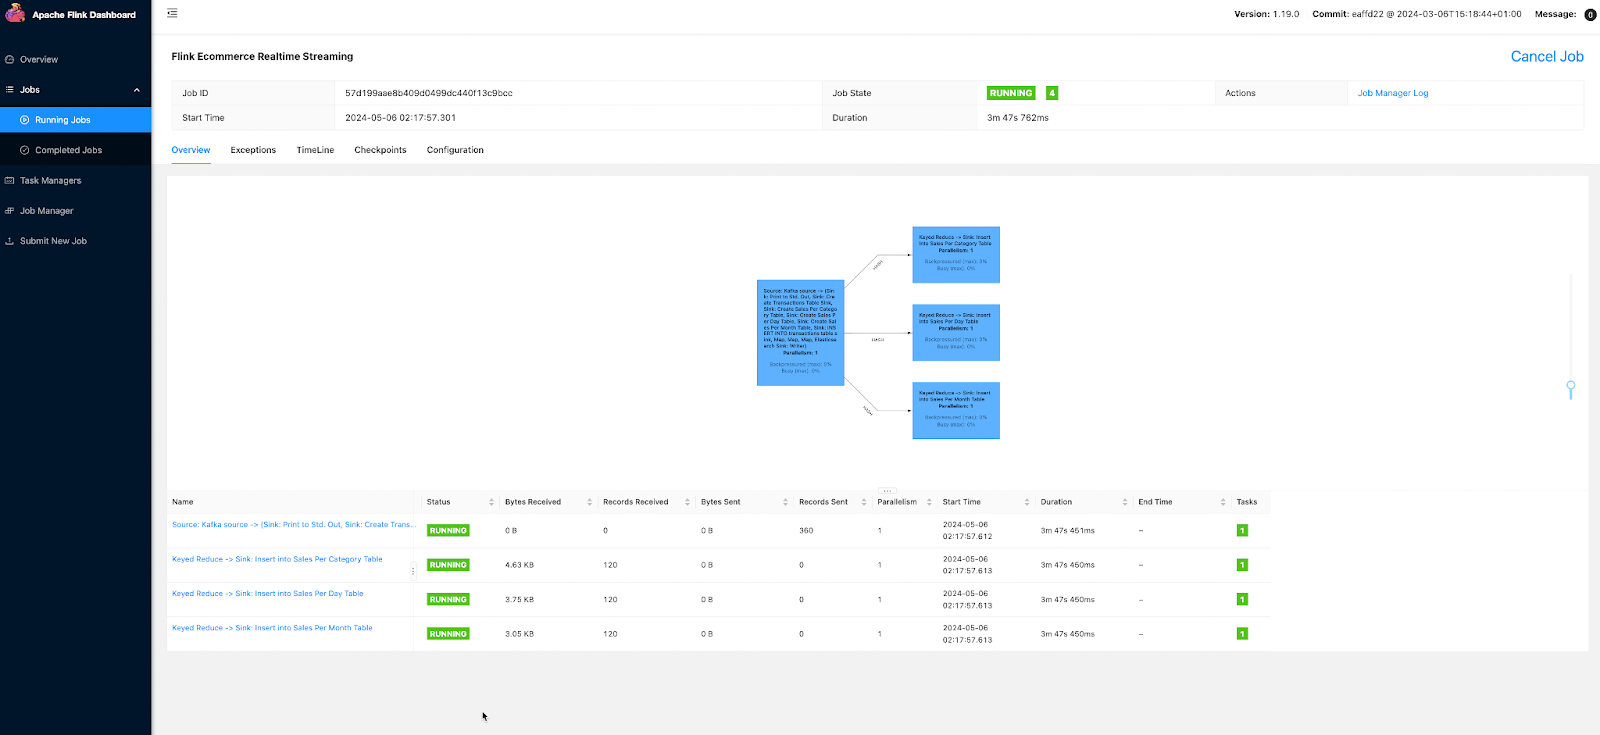Collapse the Jobs sidebar menu chevron
This screenshot has height=735, width=1600.
[x=137, y=90]
